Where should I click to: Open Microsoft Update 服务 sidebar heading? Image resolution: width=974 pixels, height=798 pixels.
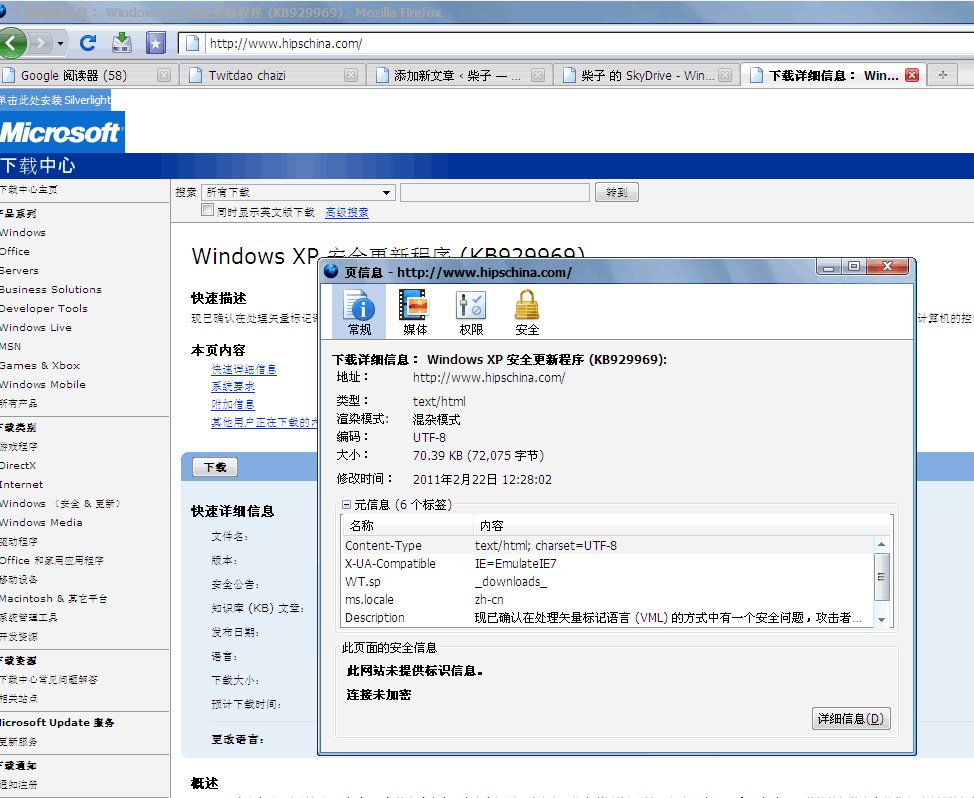[57, 723]
